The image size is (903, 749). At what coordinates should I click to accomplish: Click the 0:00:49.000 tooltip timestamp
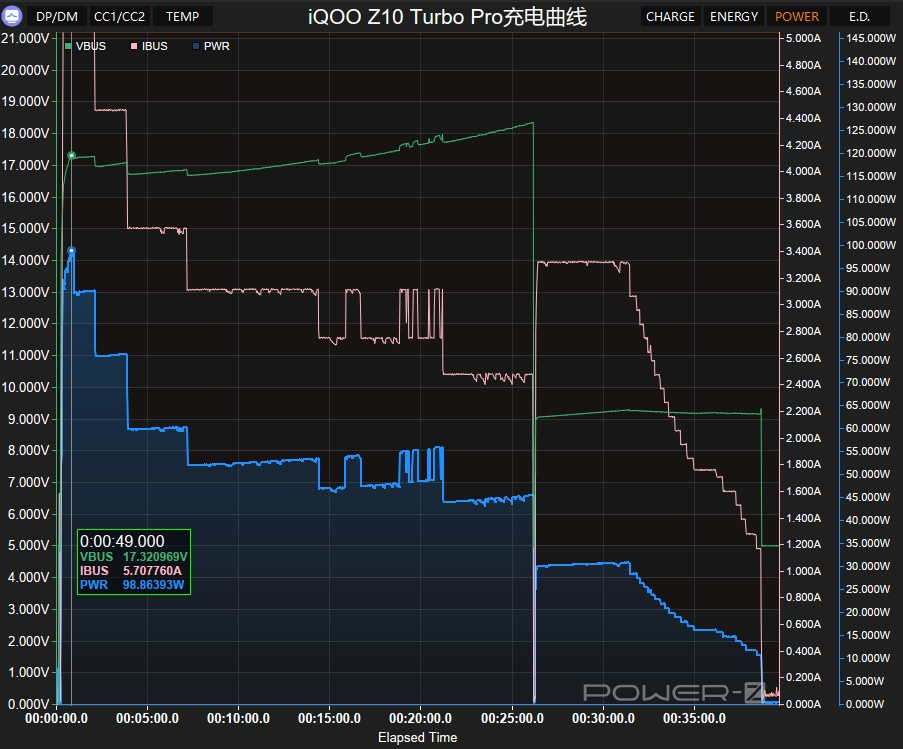tap(122, 541)
